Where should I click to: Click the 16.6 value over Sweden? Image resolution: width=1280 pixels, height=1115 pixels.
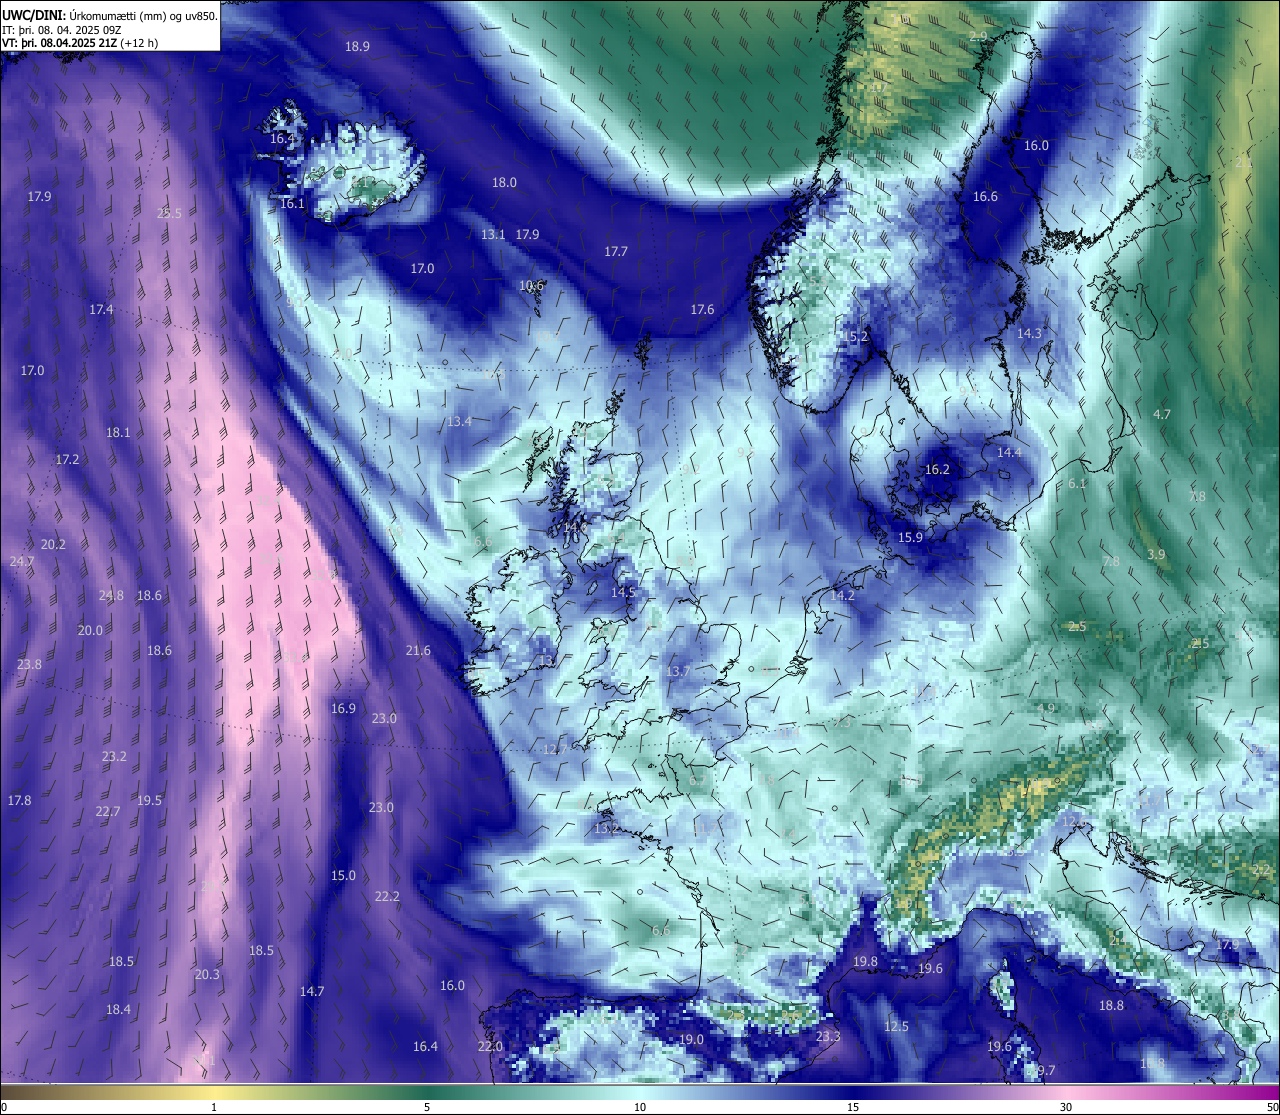pos(985,197)
